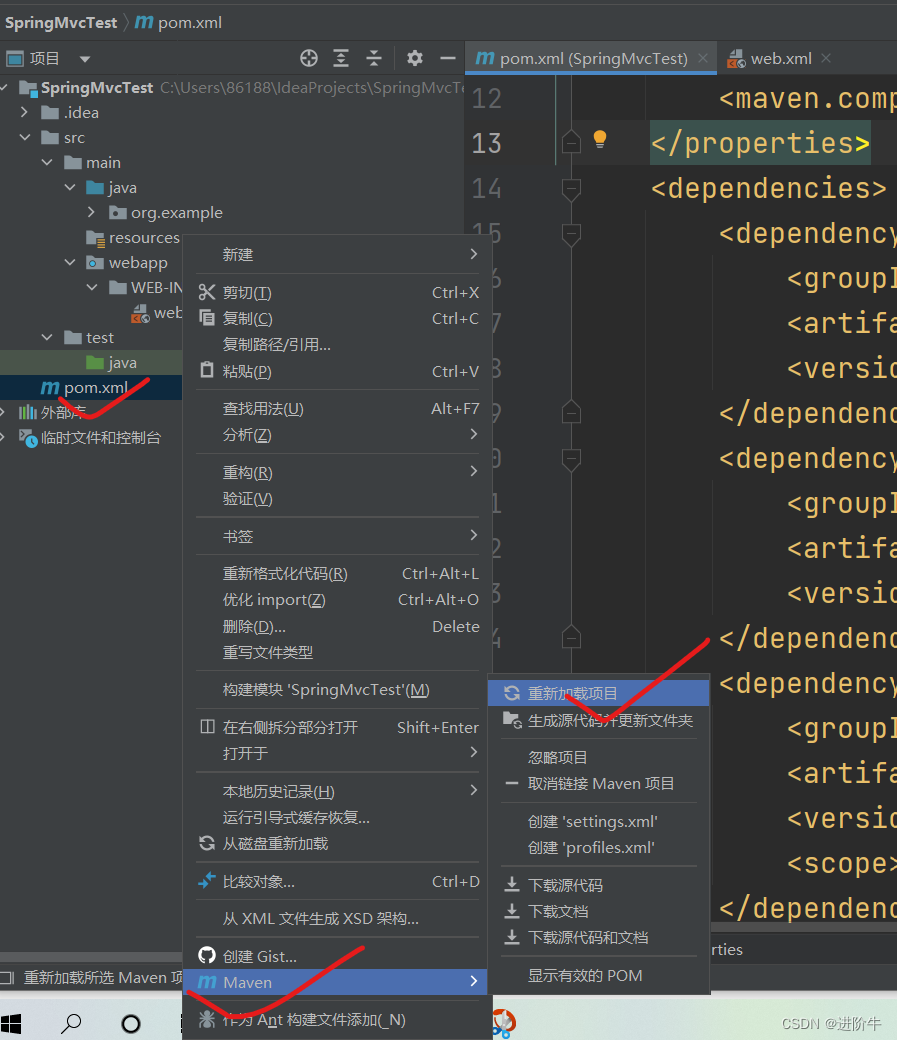Choose 重写文件类型 entry
The height and width of the screenshot is (1040, 897).
(x=338, y=653)
